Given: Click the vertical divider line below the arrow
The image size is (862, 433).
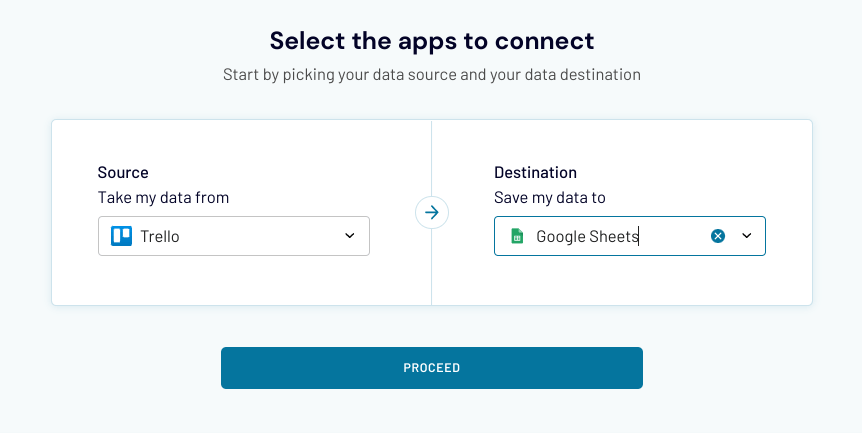Looking at the screenshot, I should [x=432, y=267].
